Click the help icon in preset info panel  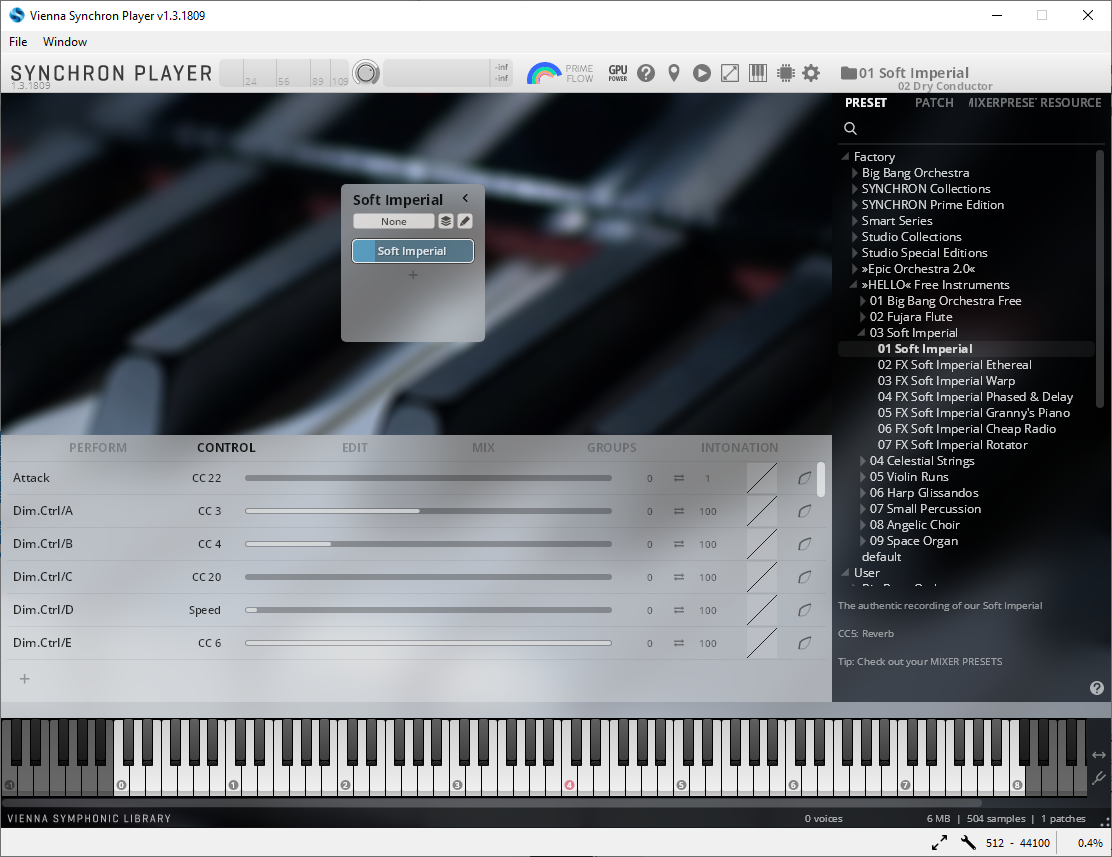pyautogui.click(x=1096, y=687)
